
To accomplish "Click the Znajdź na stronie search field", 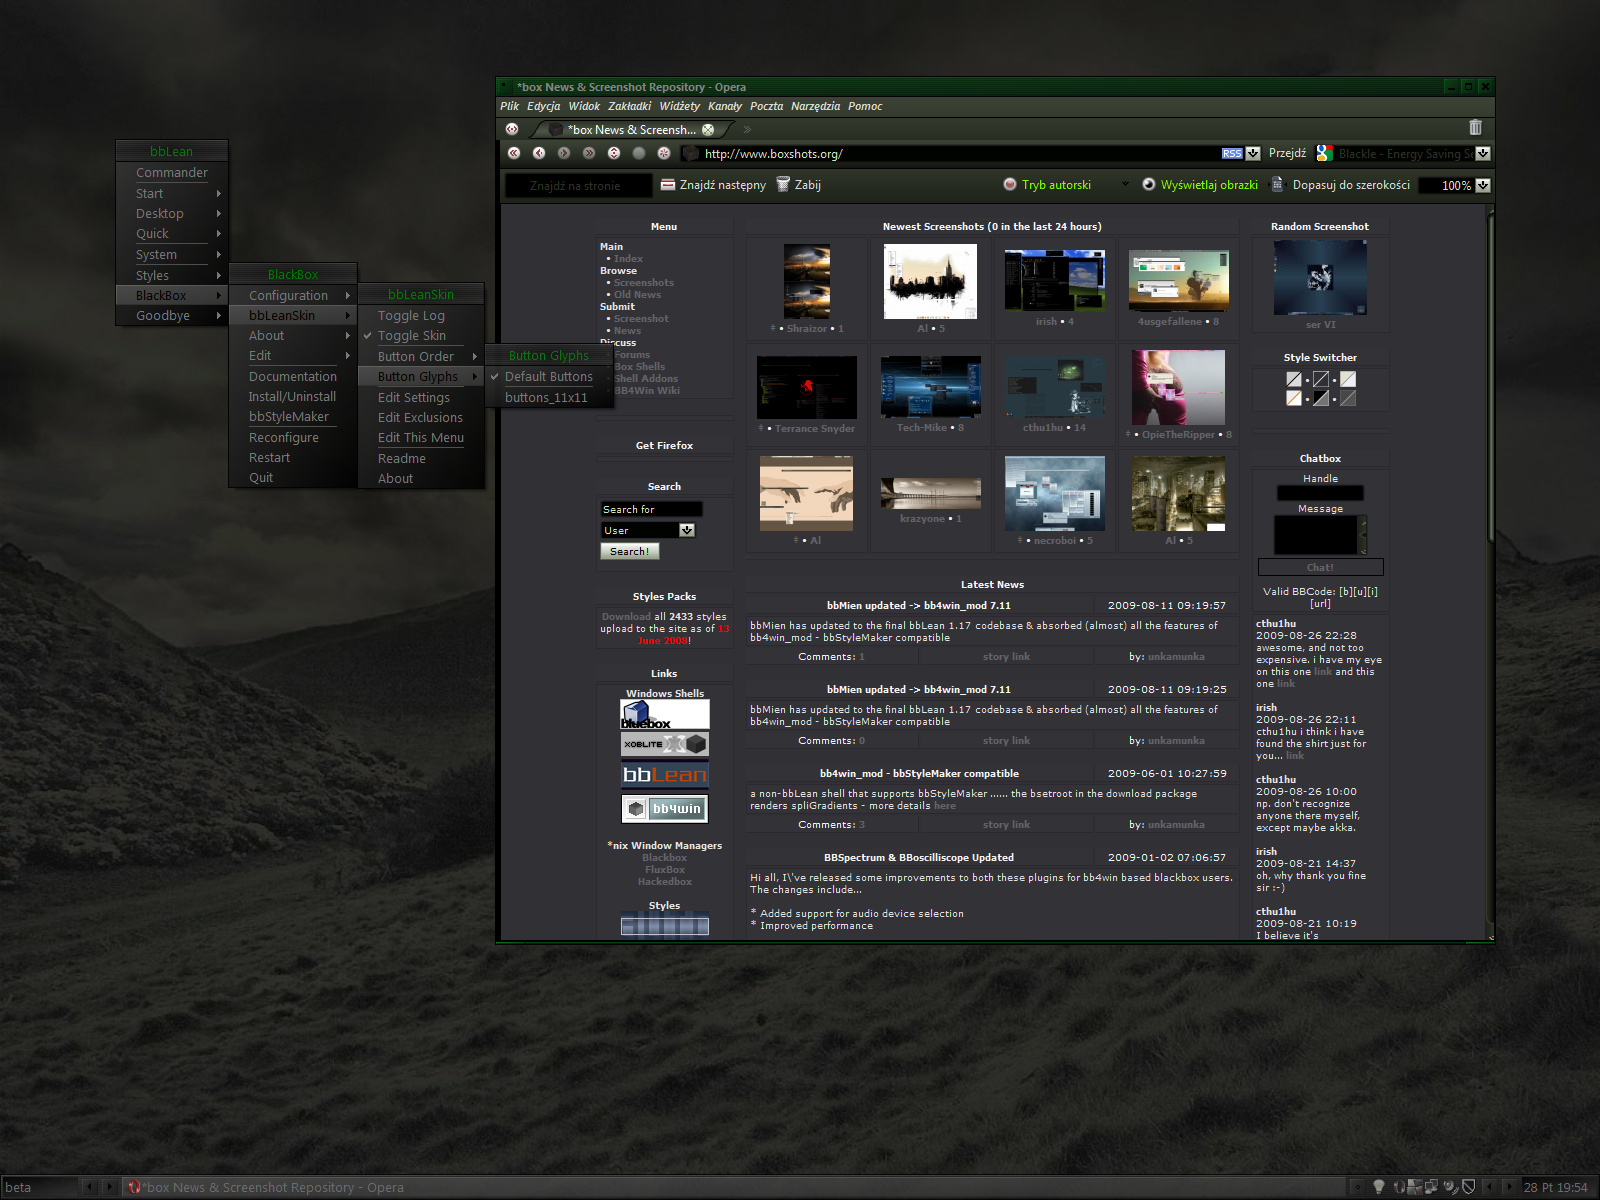I will click(578, 185).
